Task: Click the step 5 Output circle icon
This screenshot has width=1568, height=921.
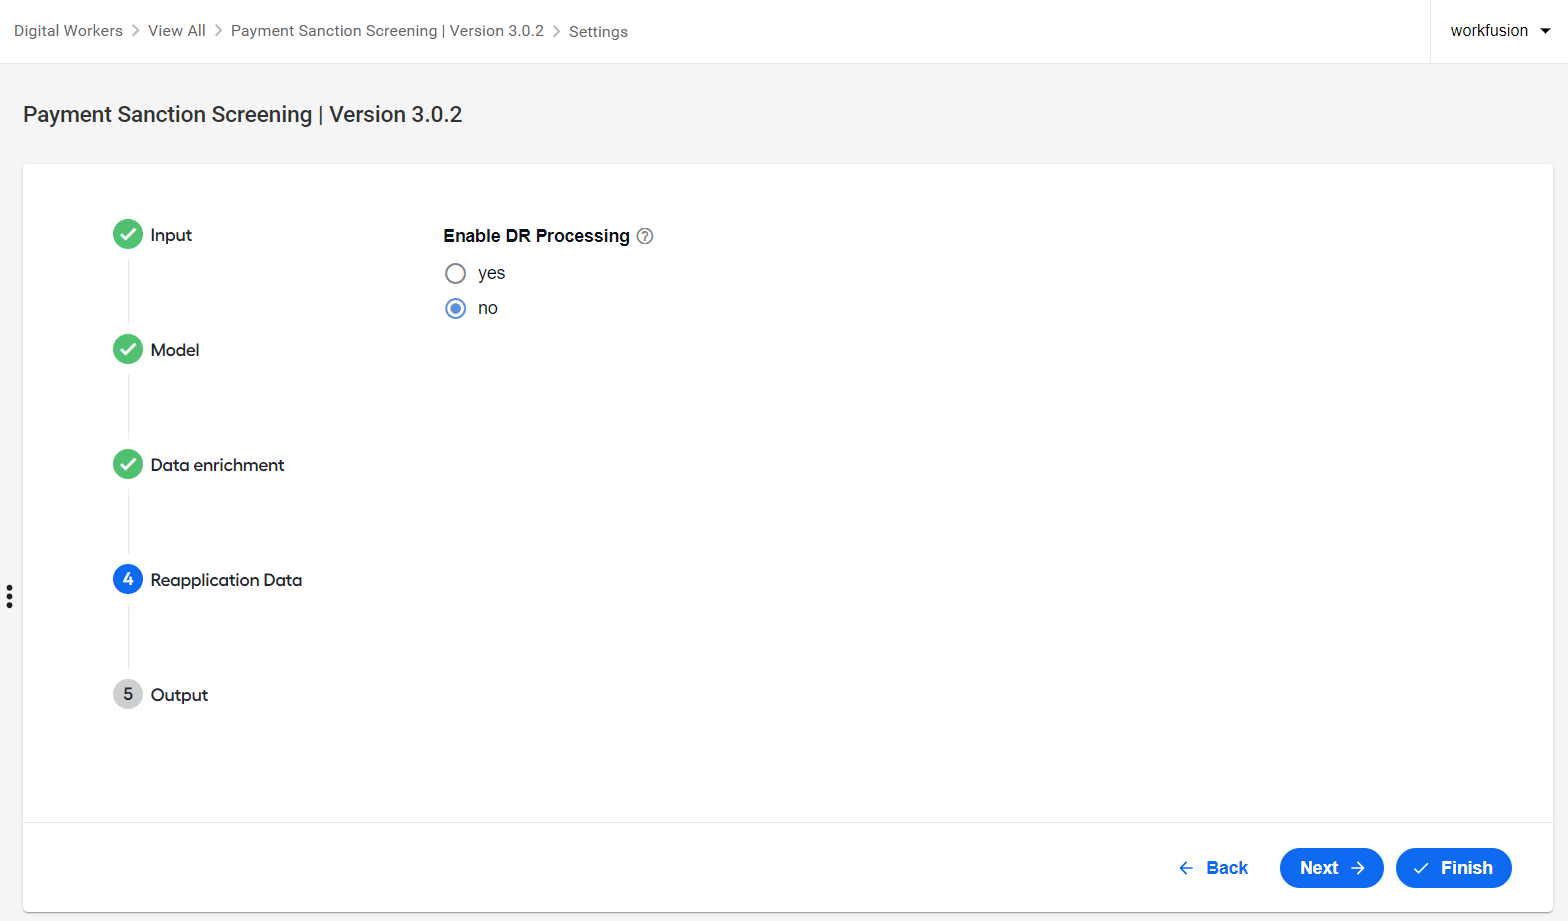Action: [128, 694]
